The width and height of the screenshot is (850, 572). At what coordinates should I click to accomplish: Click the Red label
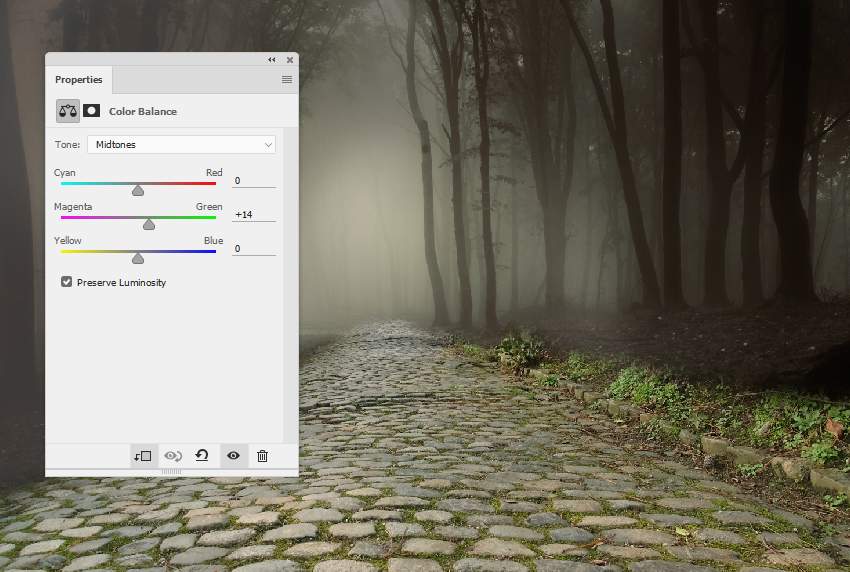point(214,172)
